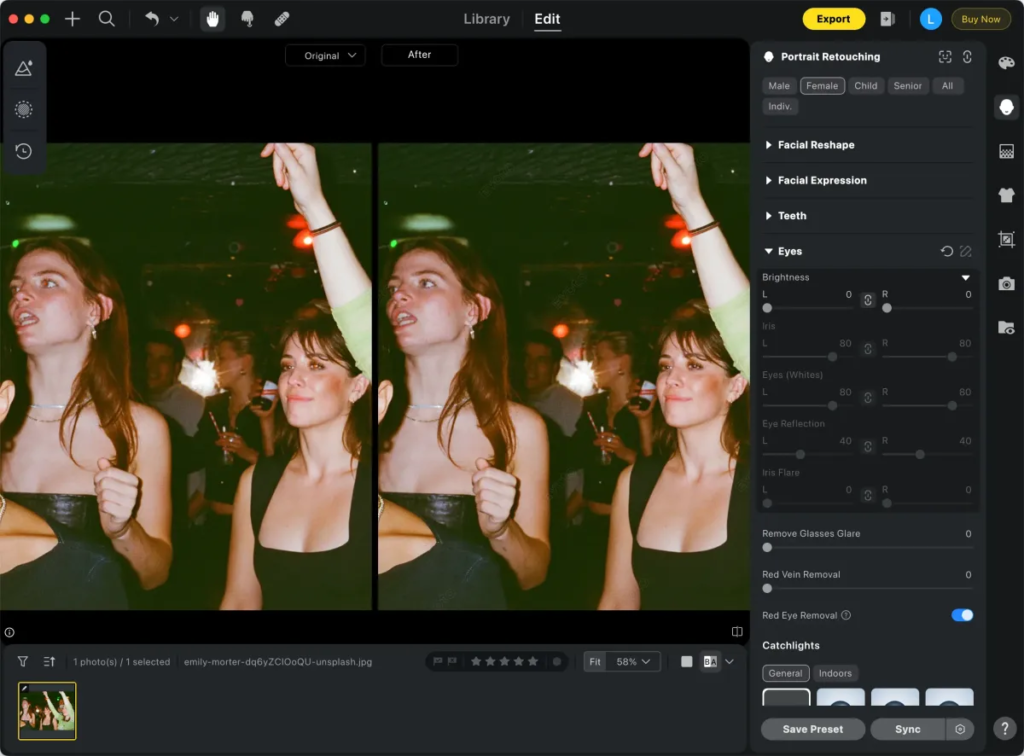The image size is (1024, 756).
Task: Expand the Facial Reshape section
Action: pos(816,145)
